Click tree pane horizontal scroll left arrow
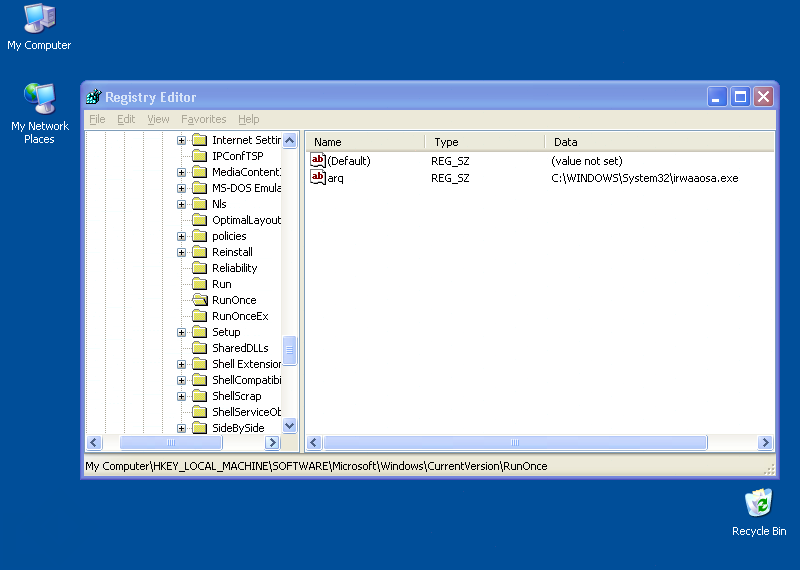 (x=94, y=442)
